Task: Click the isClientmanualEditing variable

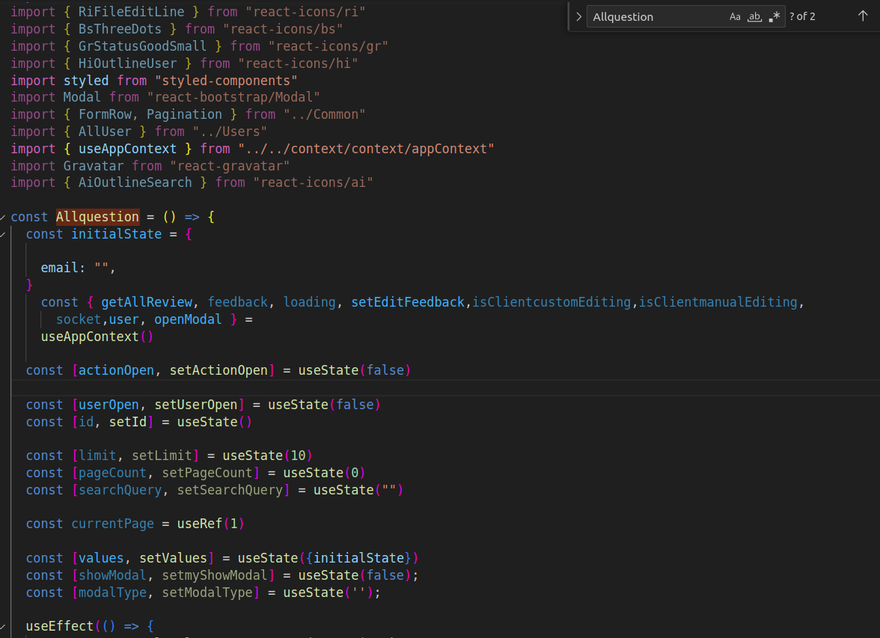Action: 718,302
